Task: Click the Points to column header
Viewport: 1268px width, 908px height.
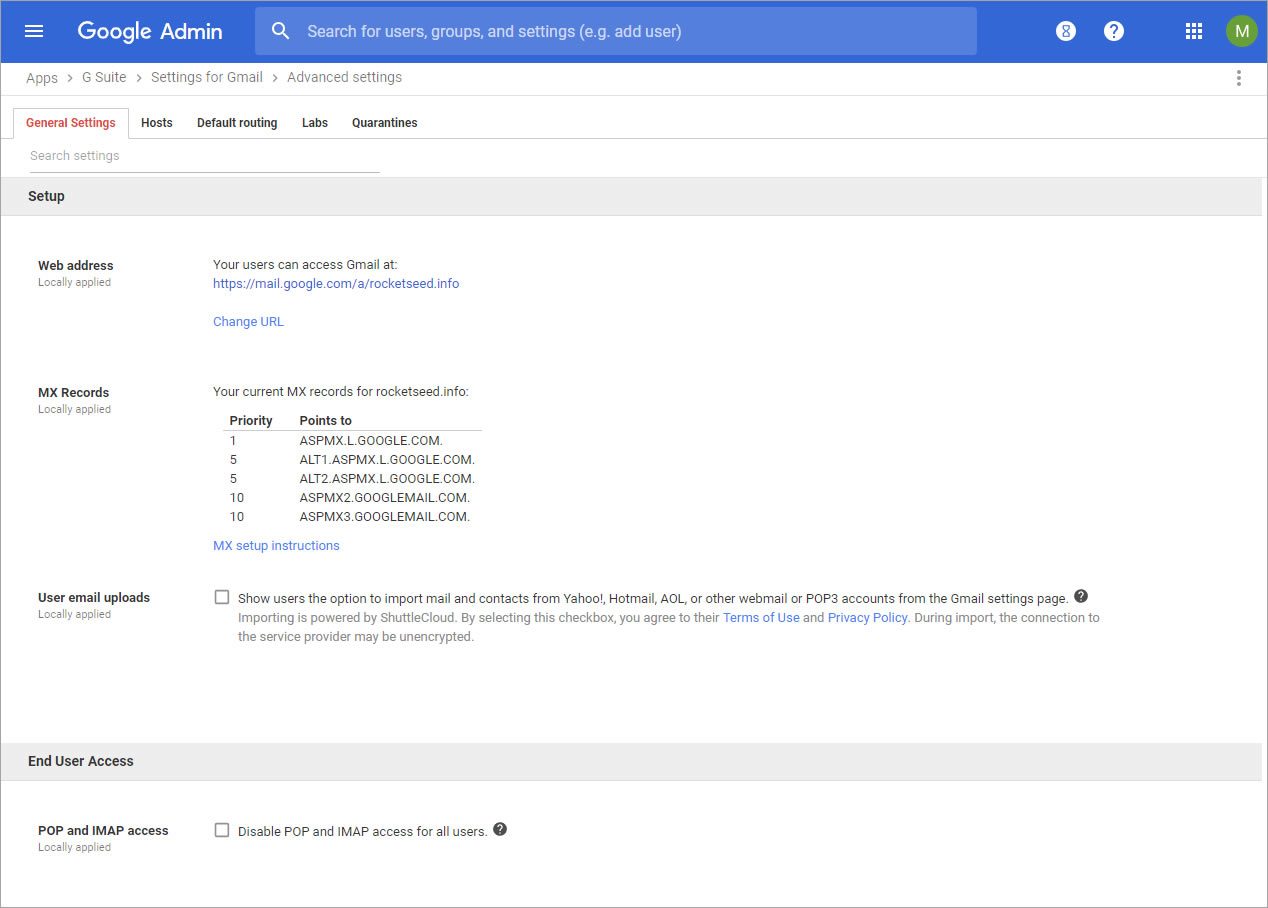Action: click(x=326, y=420)
